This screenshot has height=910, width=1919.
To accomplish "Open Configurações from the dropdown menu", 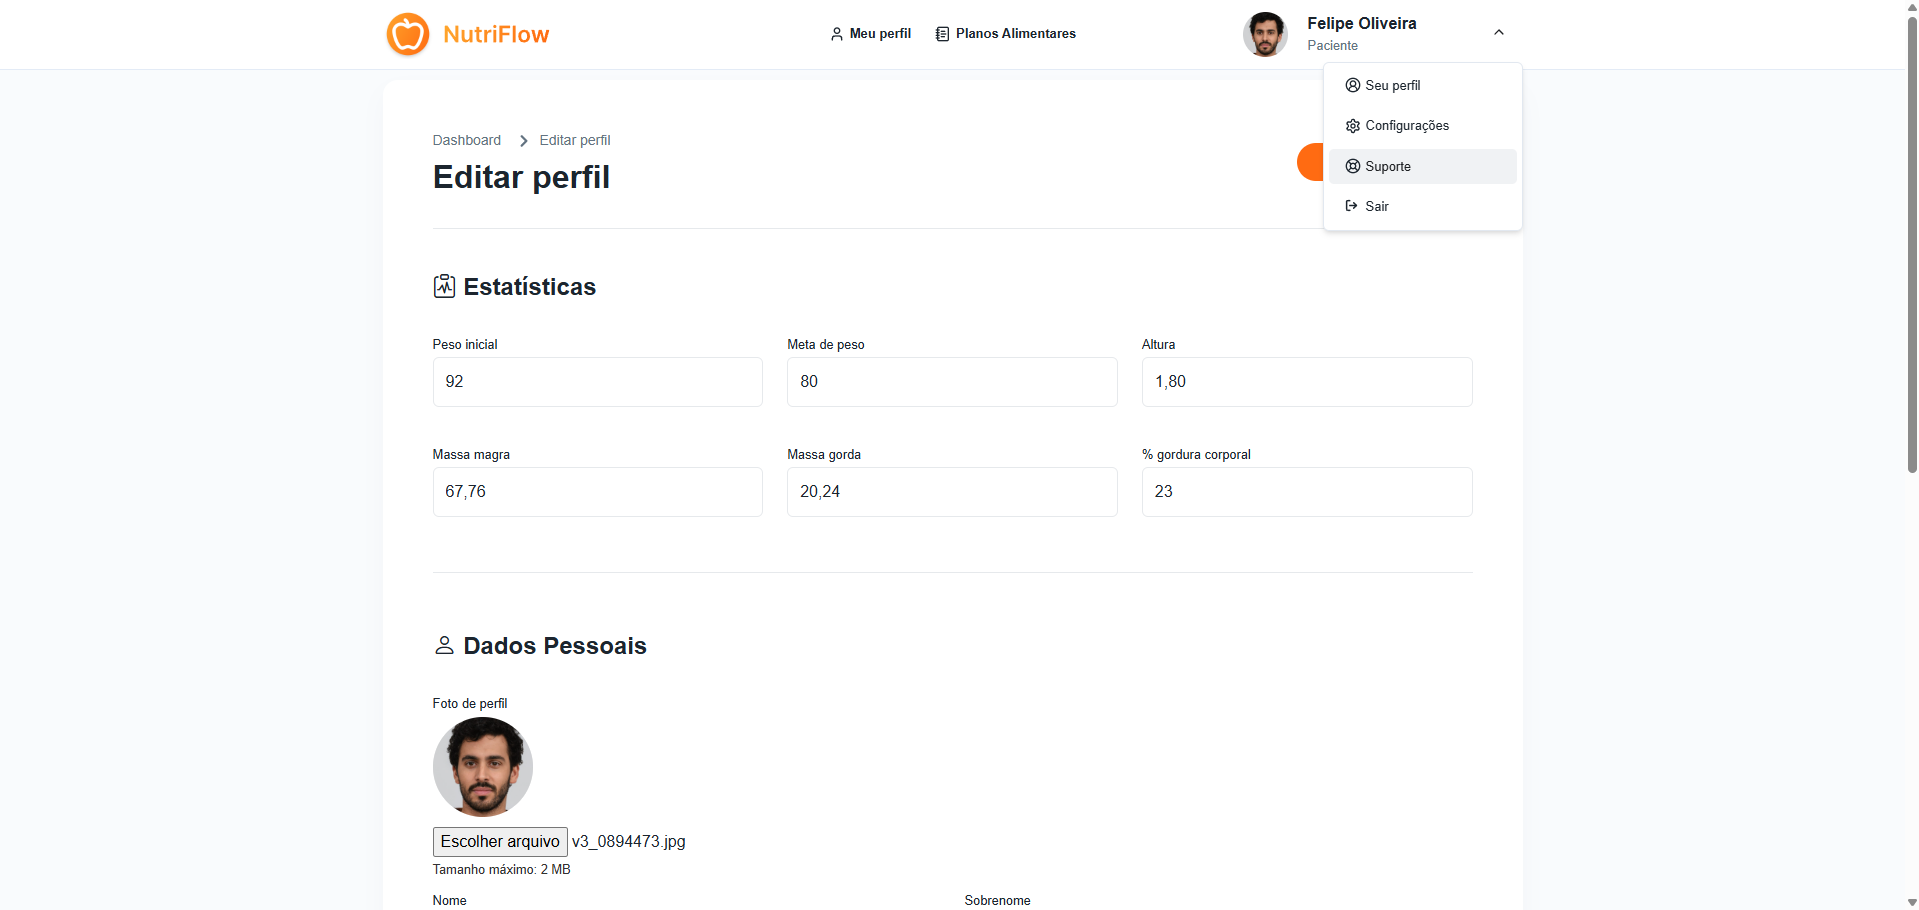I will (1406, 126).
